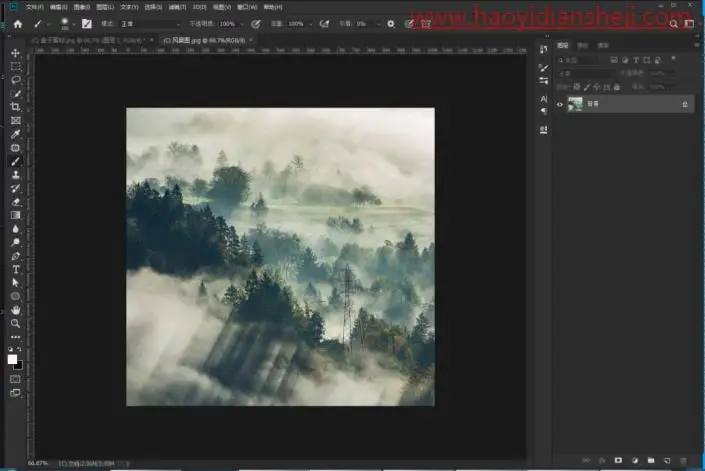
Task: Hide the Background layer with eye icon
Action: [x=560, y=104]
